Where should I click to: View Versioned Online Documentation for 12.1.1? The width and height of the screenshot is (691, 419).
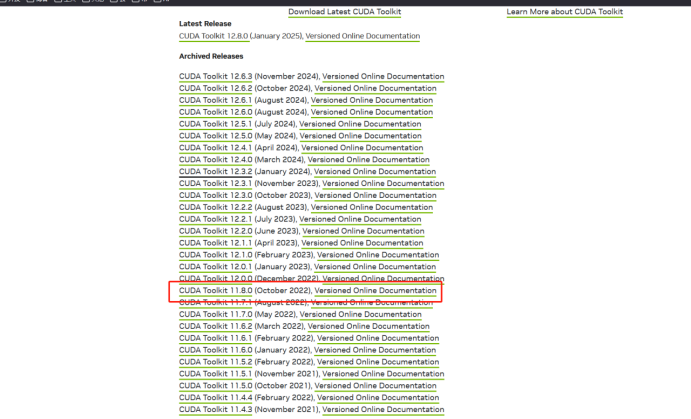[362, 243]
